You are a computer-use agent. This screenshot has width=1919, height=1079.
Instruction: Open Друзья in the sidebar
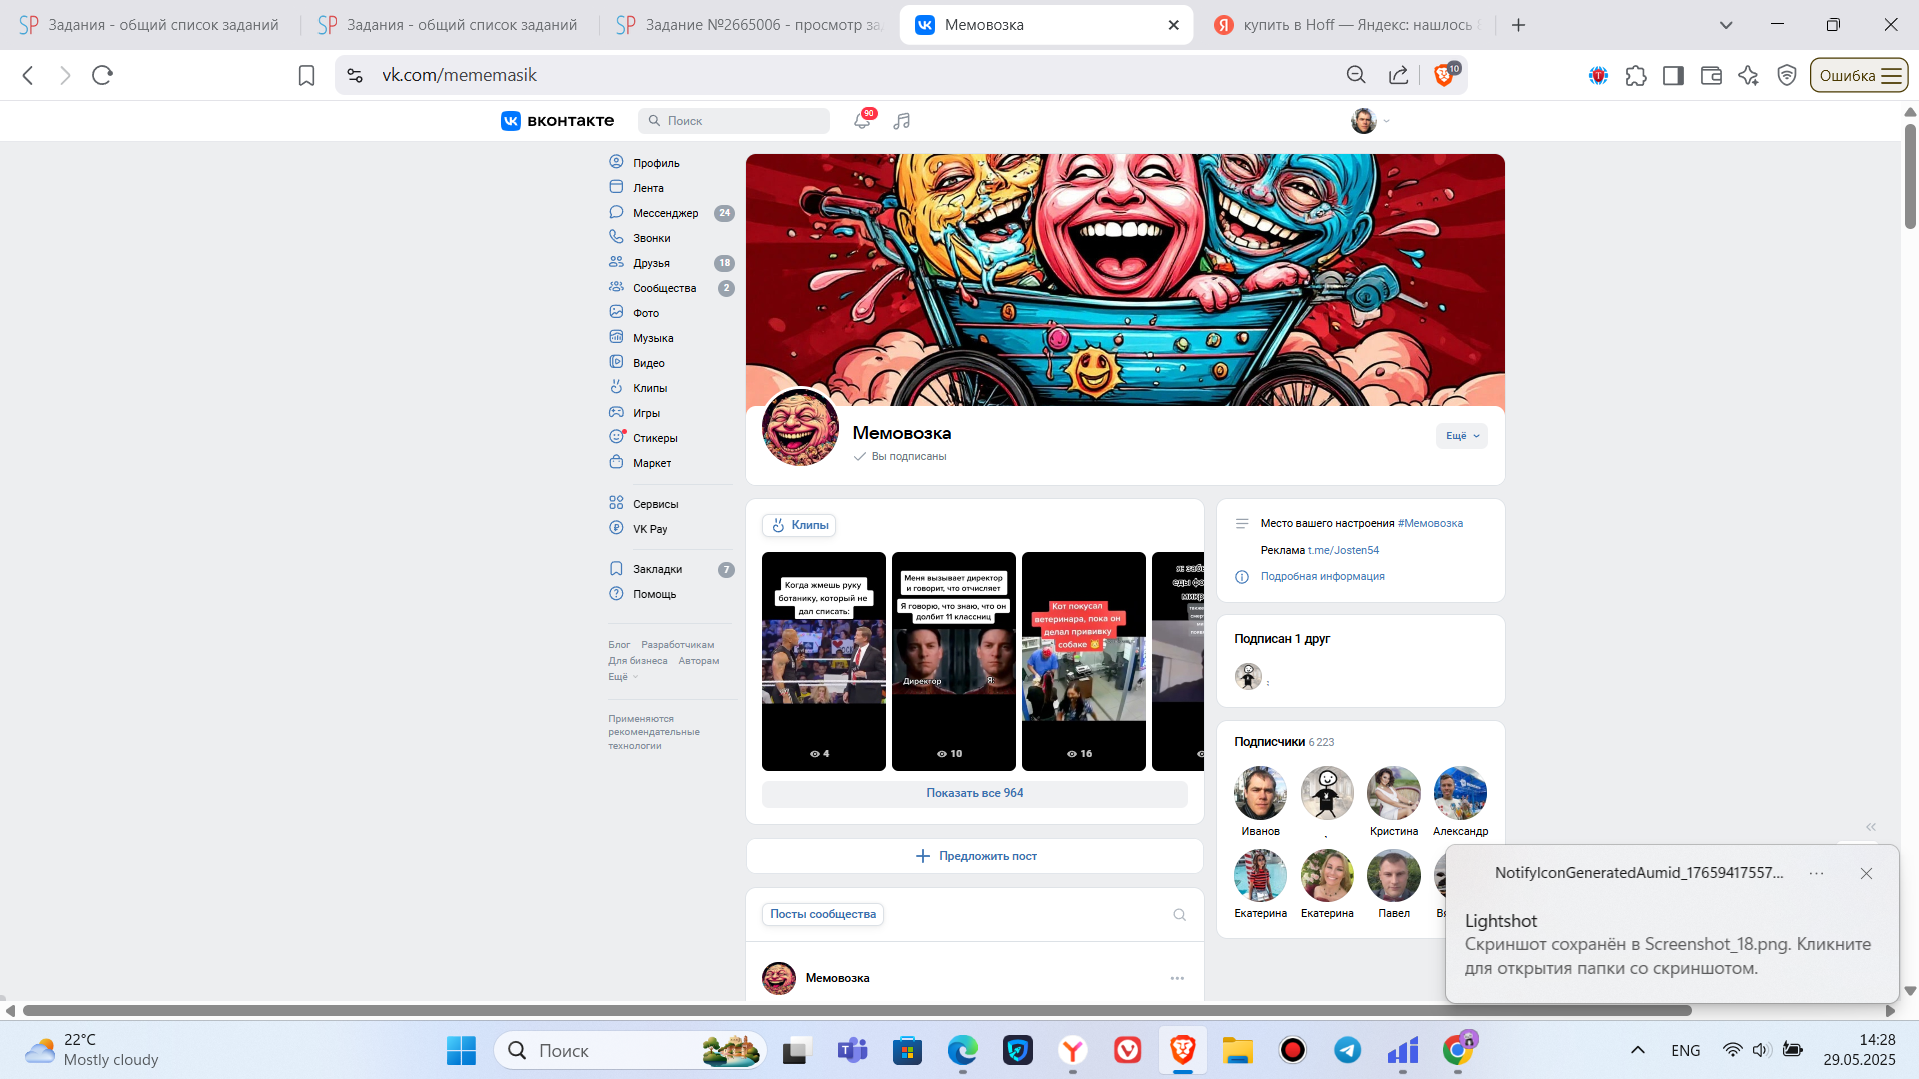tap(651, 263)
